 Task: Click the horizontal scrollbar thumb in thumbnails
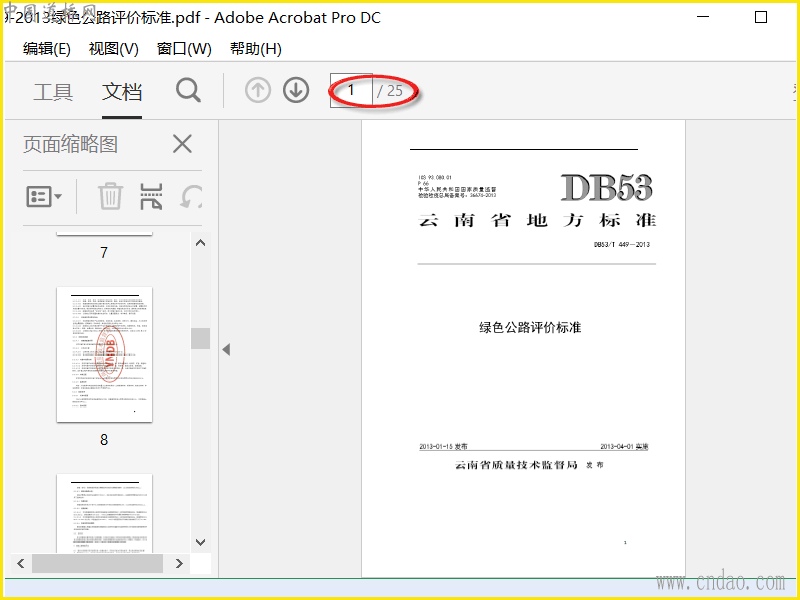click(97, 563)
